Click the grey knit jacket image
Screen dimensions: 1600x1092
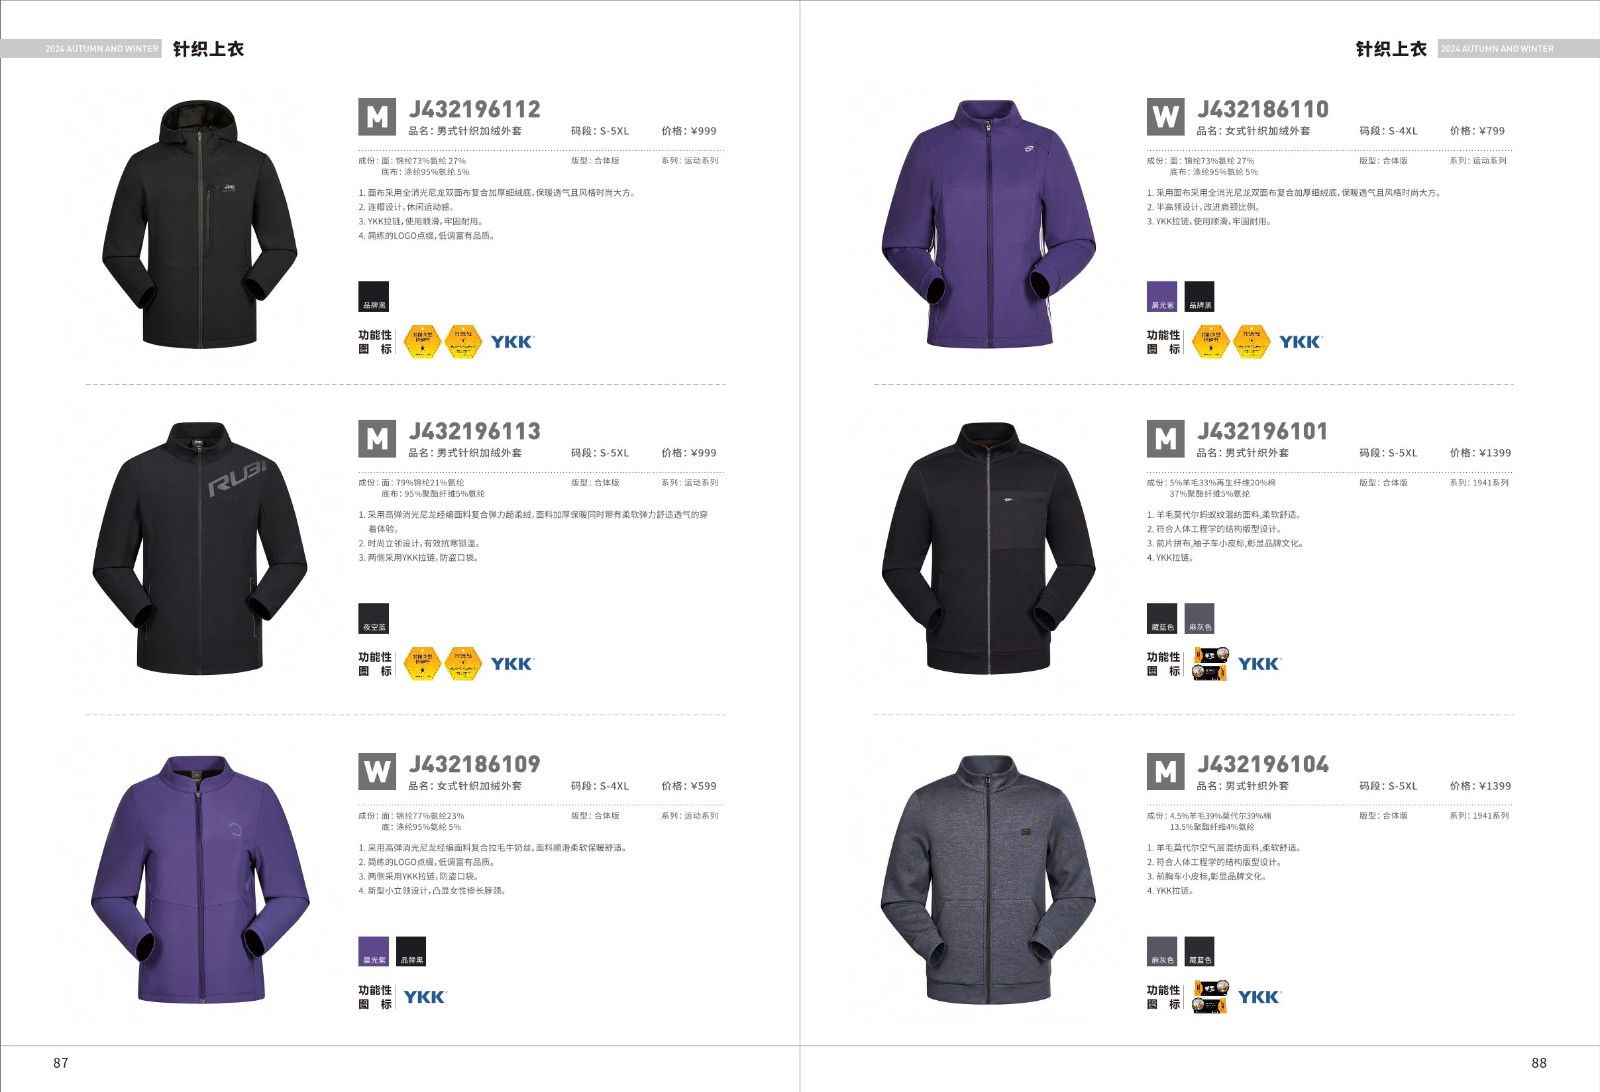[988, 880]
